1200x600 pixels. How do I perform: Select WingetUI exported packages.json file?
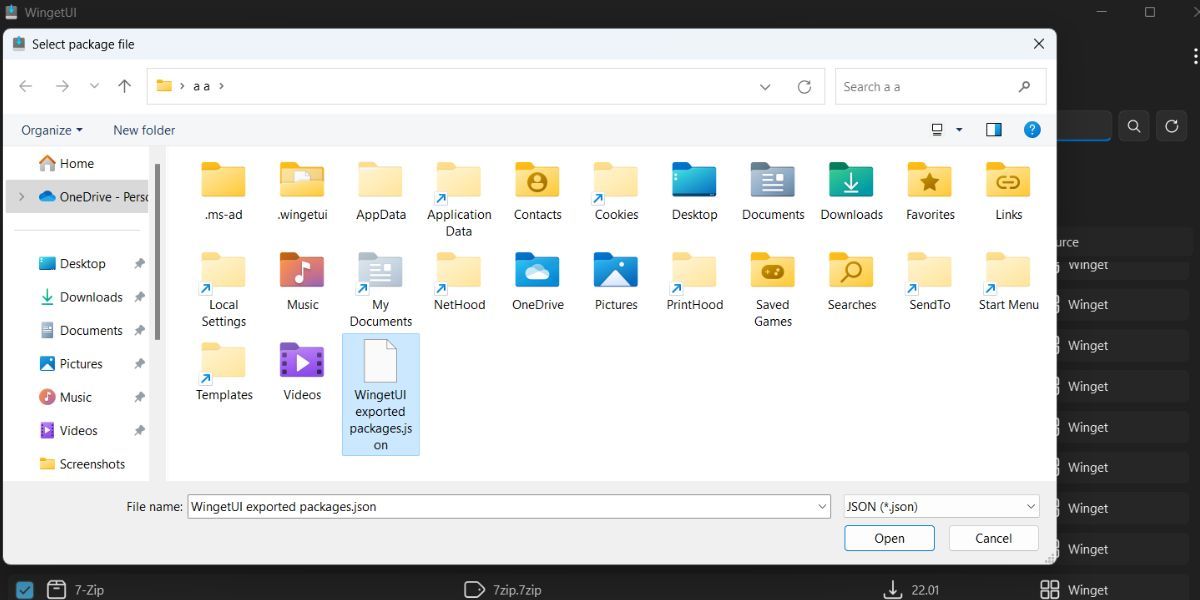[380, 395]
